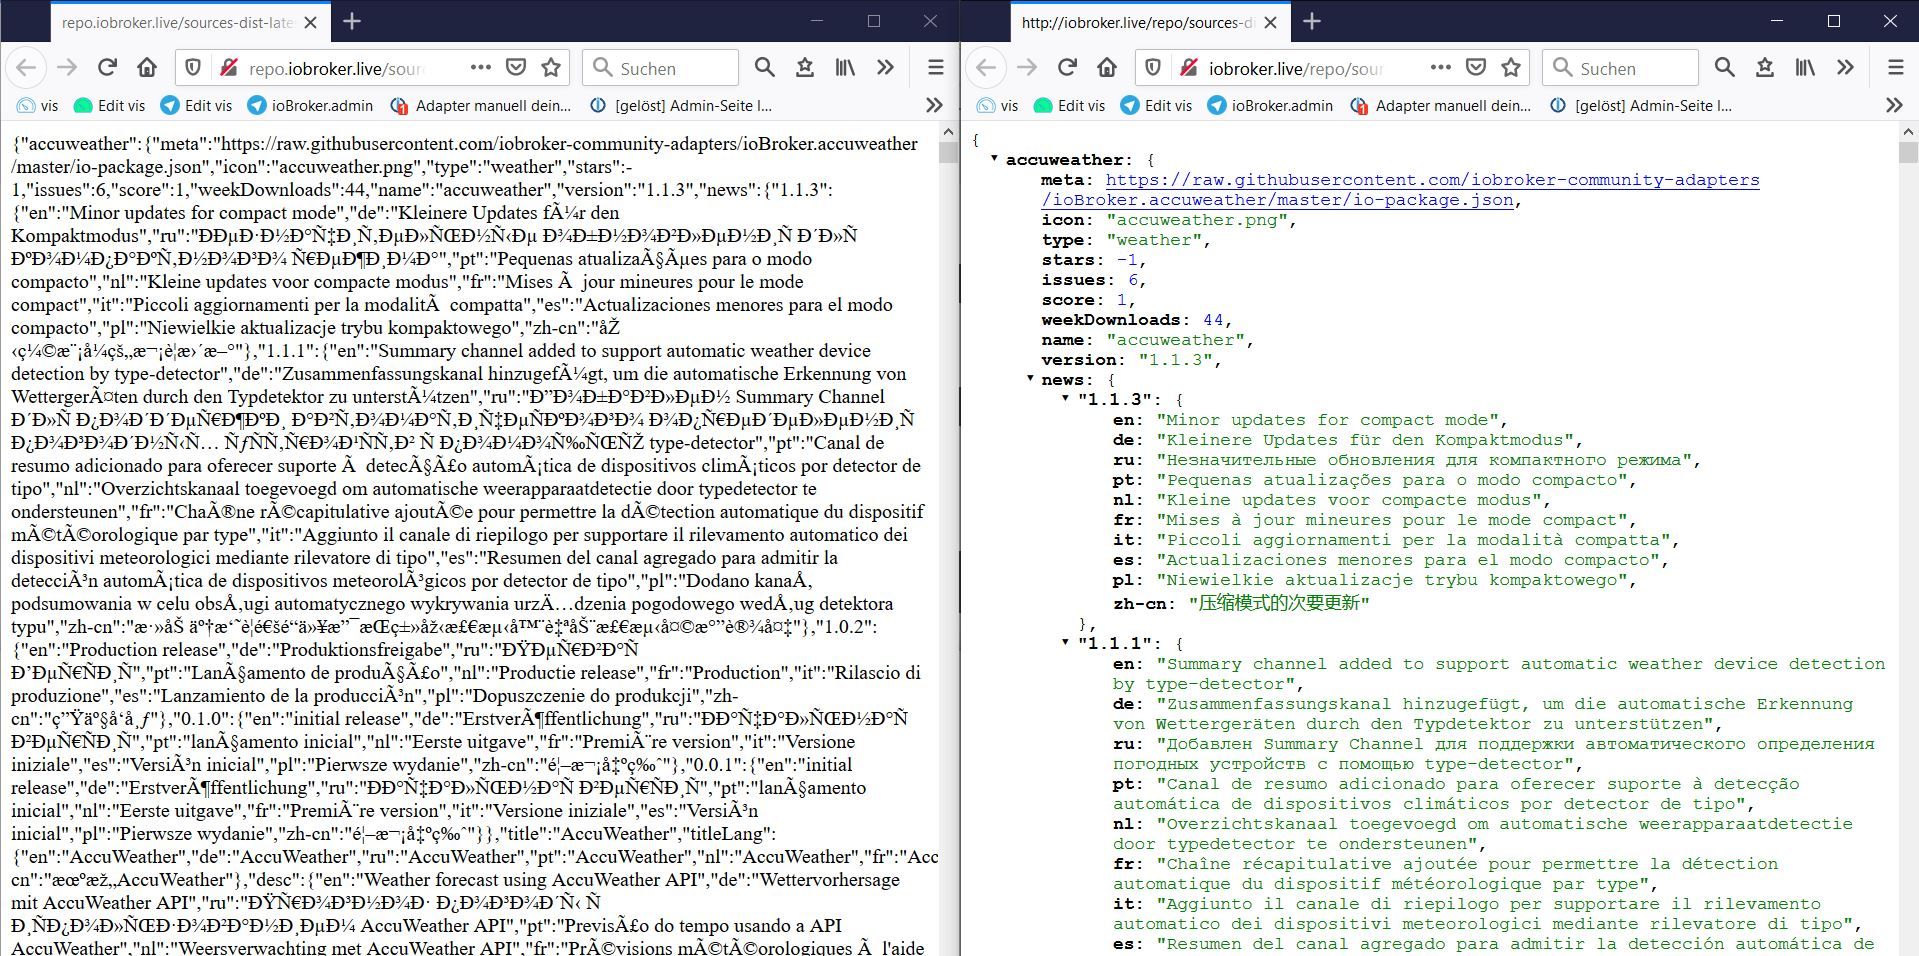Viewport: 1919px width, 956px height.
Task: Select the zh-cn value in 1.1.3 news
Action: (x=1278, y=603)
